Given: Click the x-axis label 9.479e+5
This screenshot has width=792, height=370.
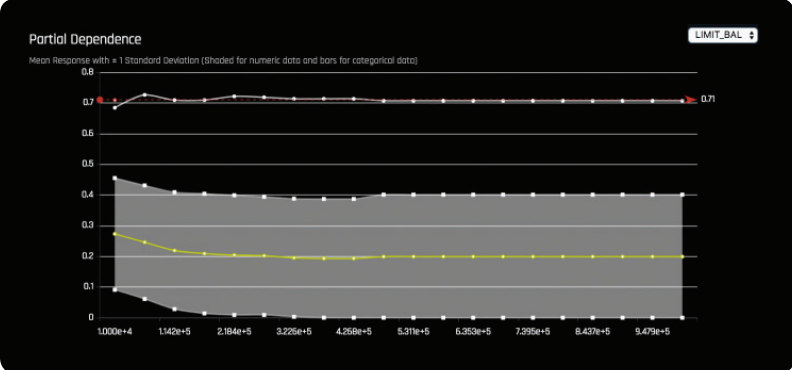Looking at the screenshot, I should pyautogui.click(x=653, y=332).
